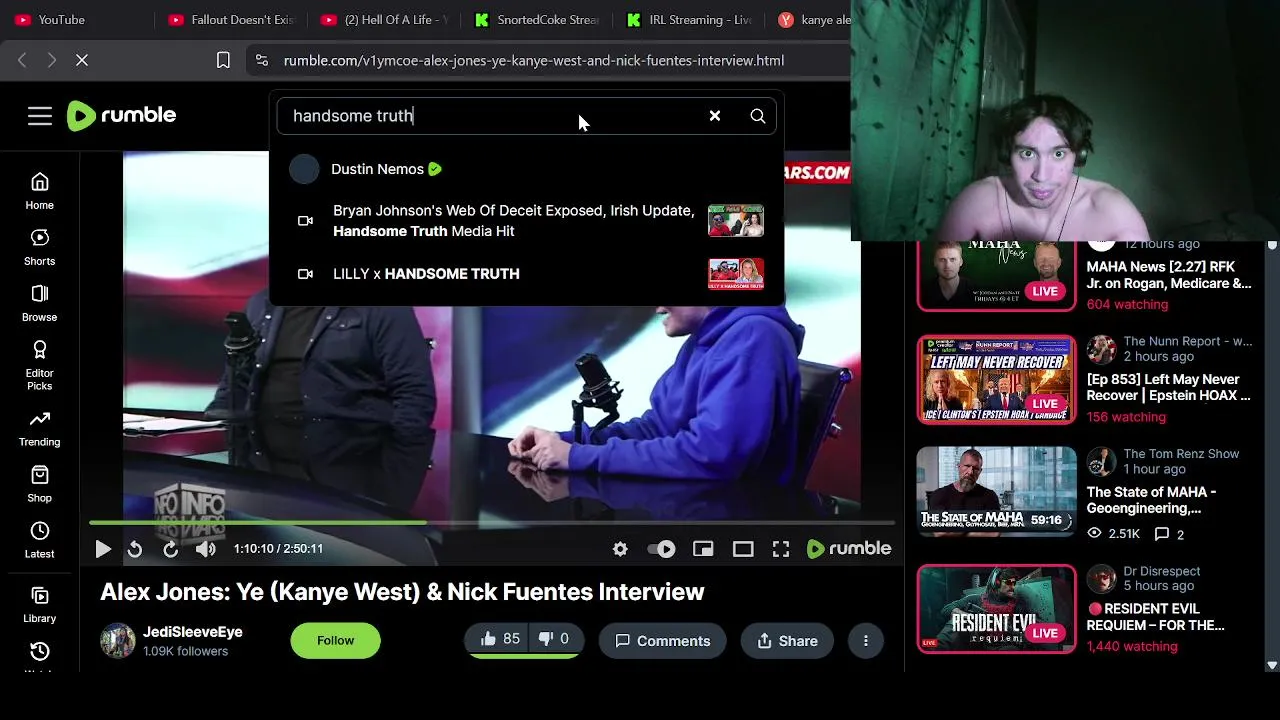
Task: Switch to SnortedCoke Stream tab
Action: [x=537, y=20]
